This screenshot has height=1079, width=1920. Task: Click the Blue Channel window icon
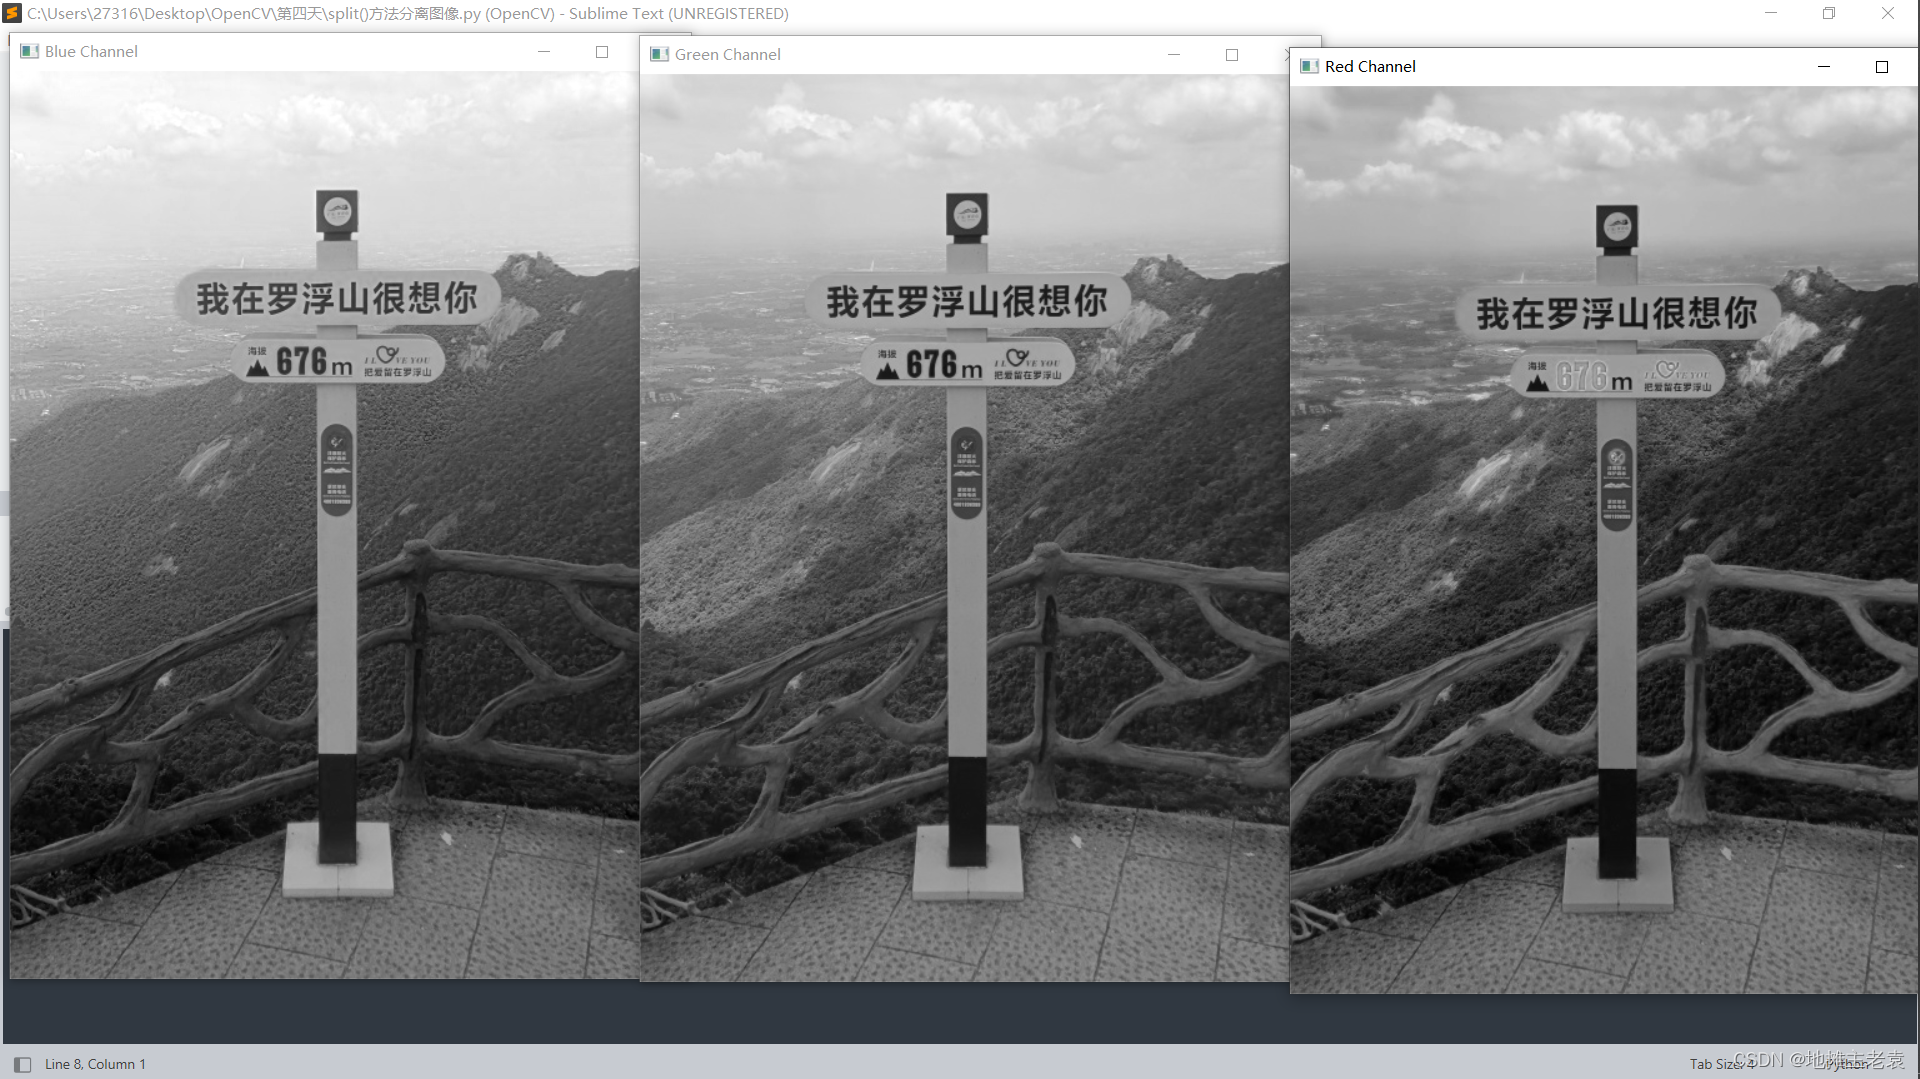(29, 51)
